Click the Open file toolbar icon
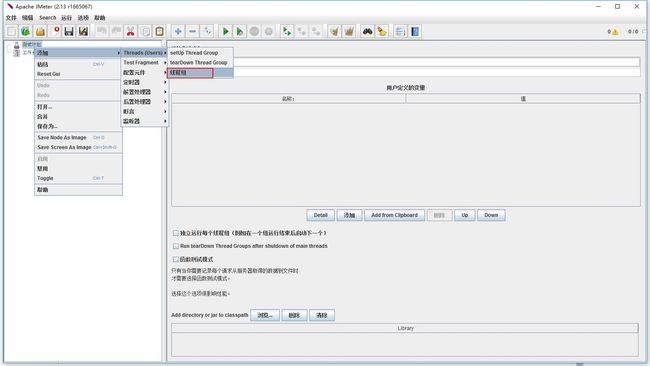650x366 pixels. tap(40, 32)
